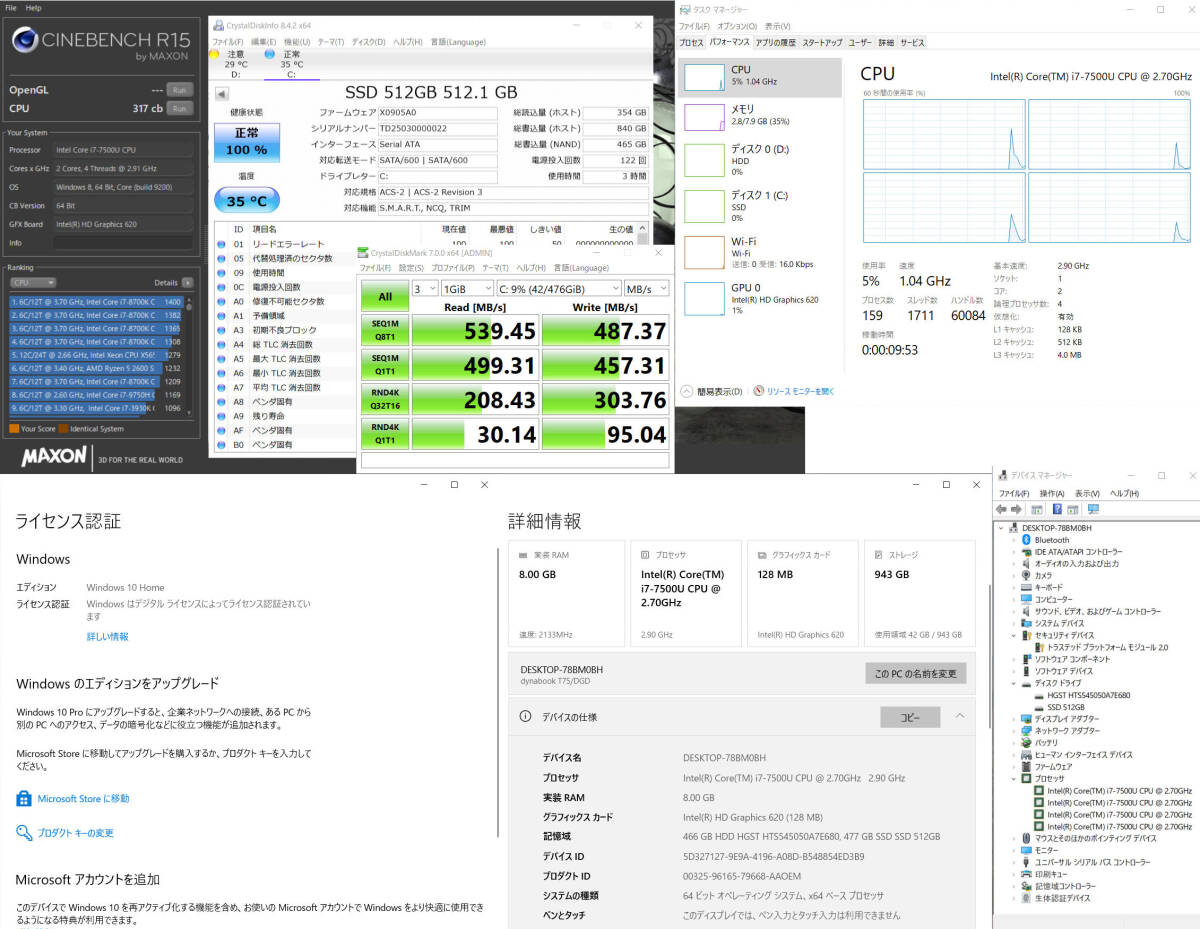This screenshot has width=1200, height=929.
Task: Open the MB/s unit dropdown in CrystalDiskMark
Action: click(x=646, y=288)
